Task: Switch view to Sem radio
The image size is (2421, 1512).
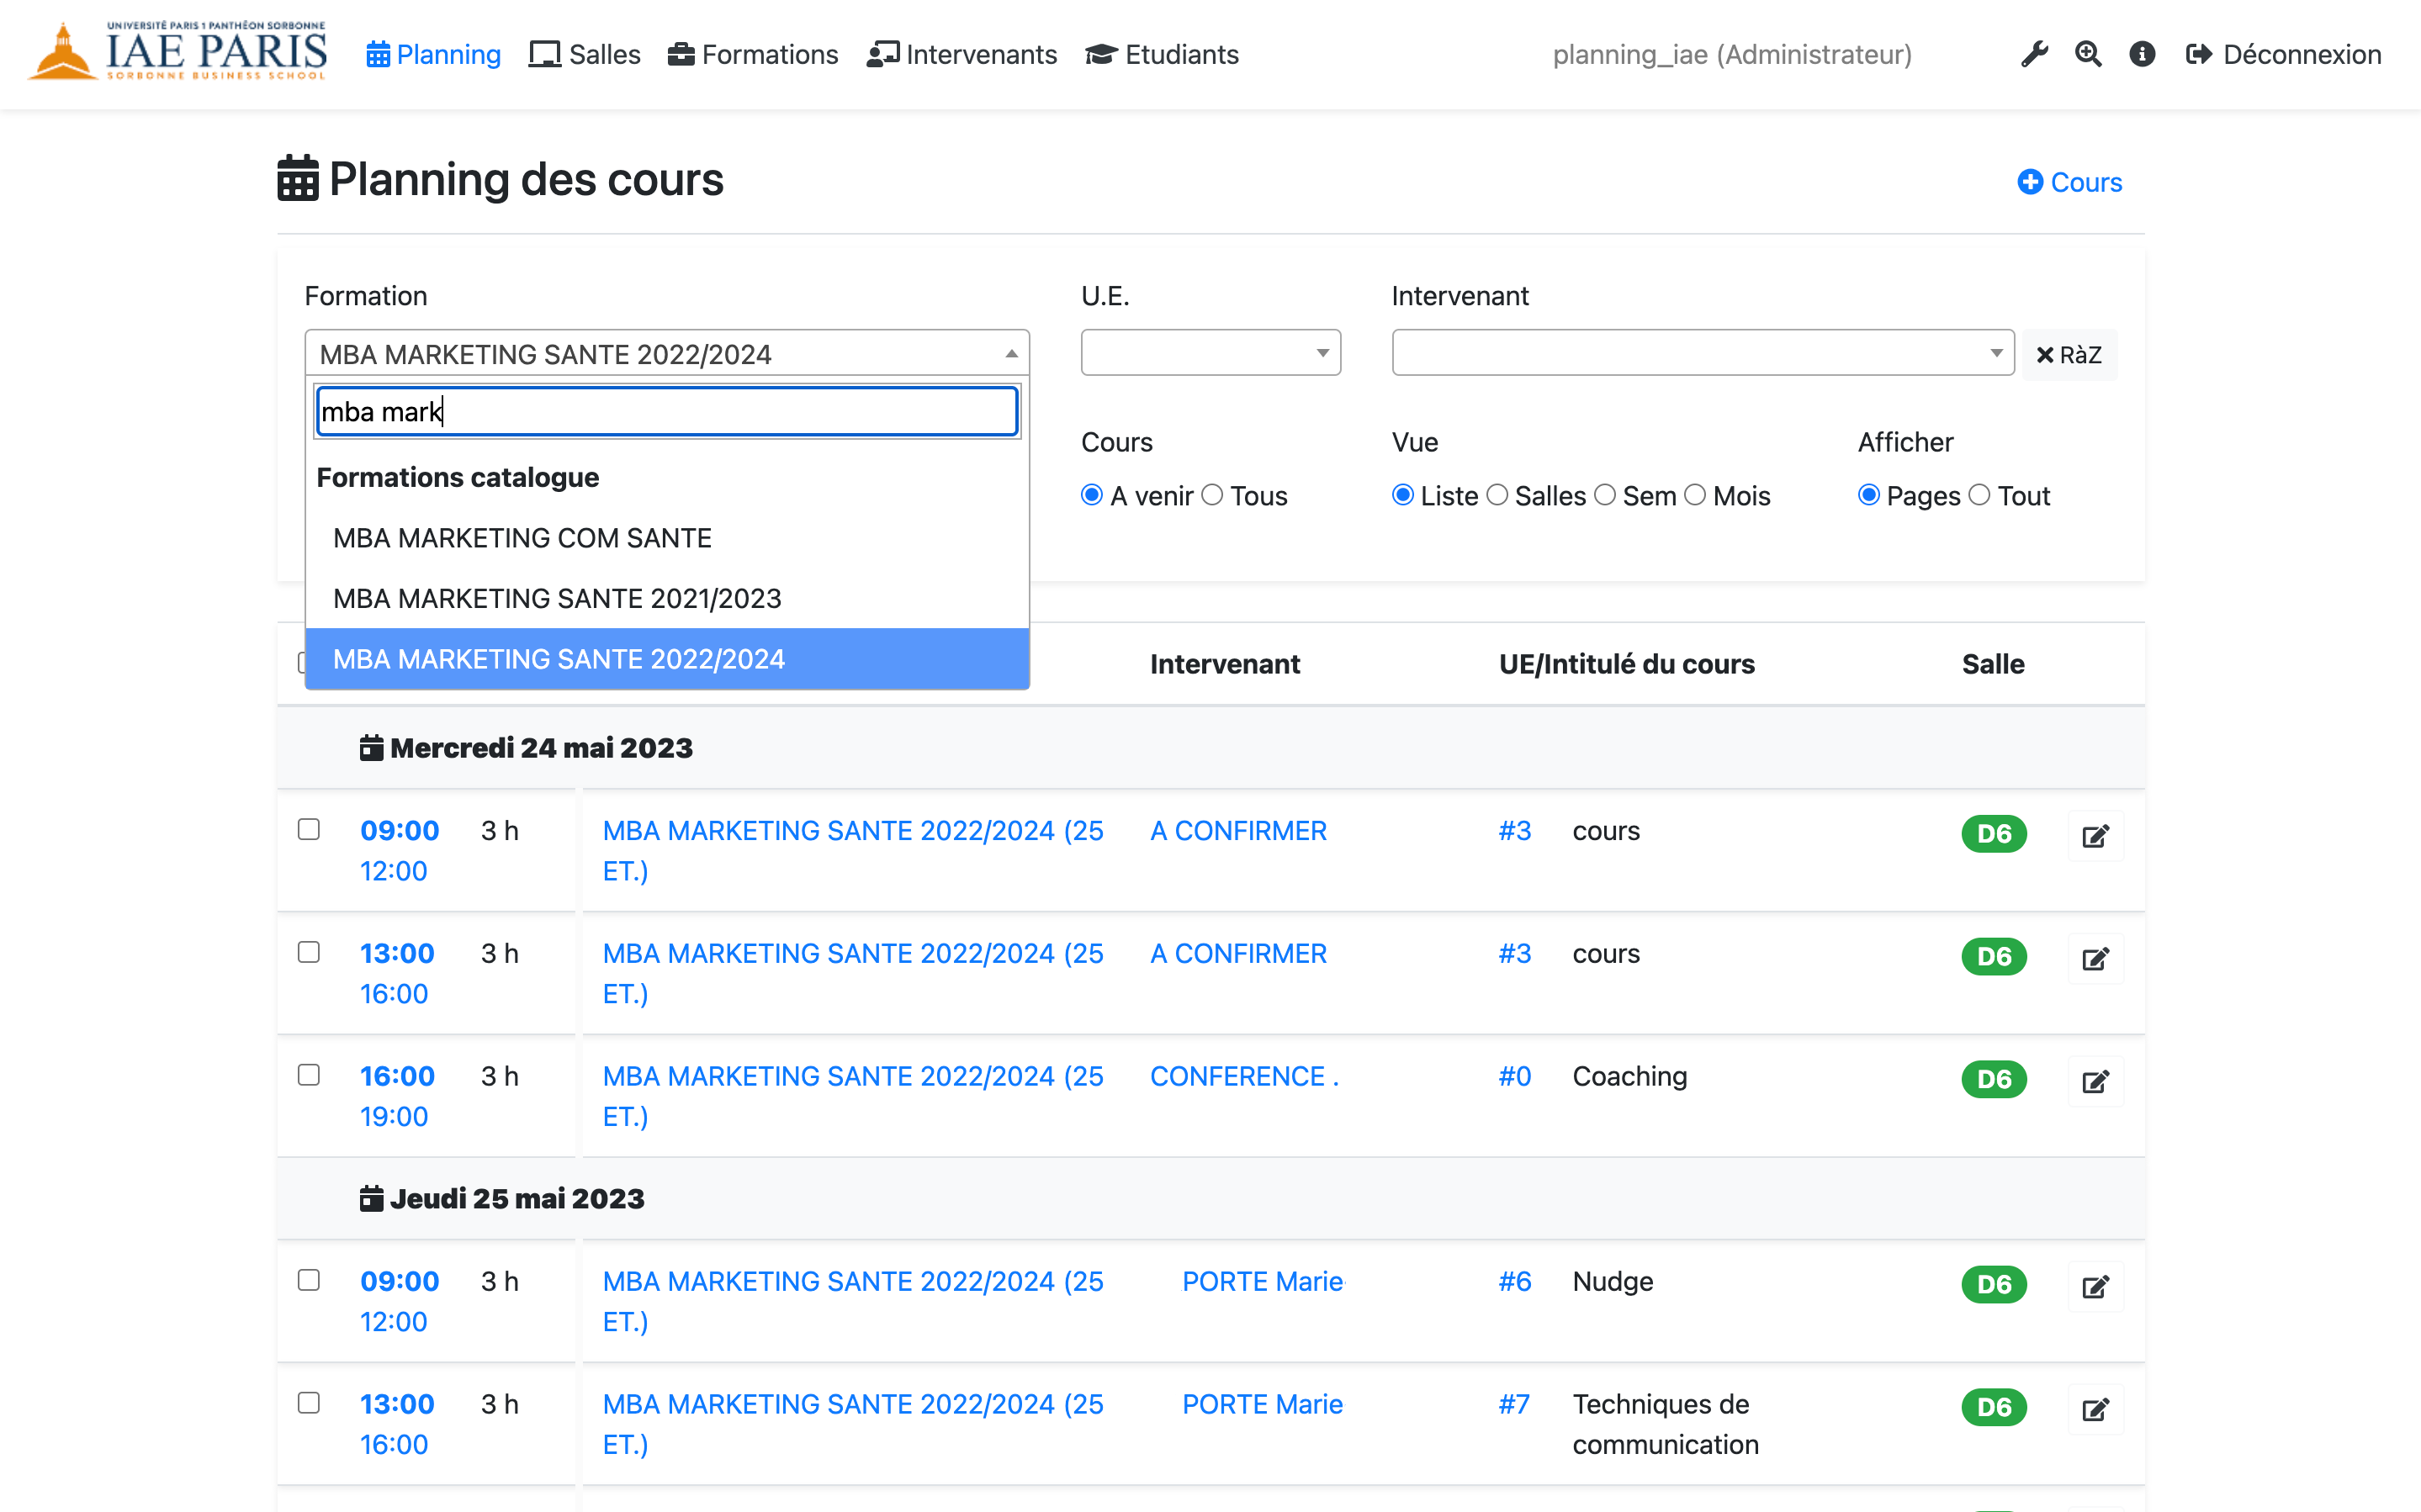Action: [1605, 495]
